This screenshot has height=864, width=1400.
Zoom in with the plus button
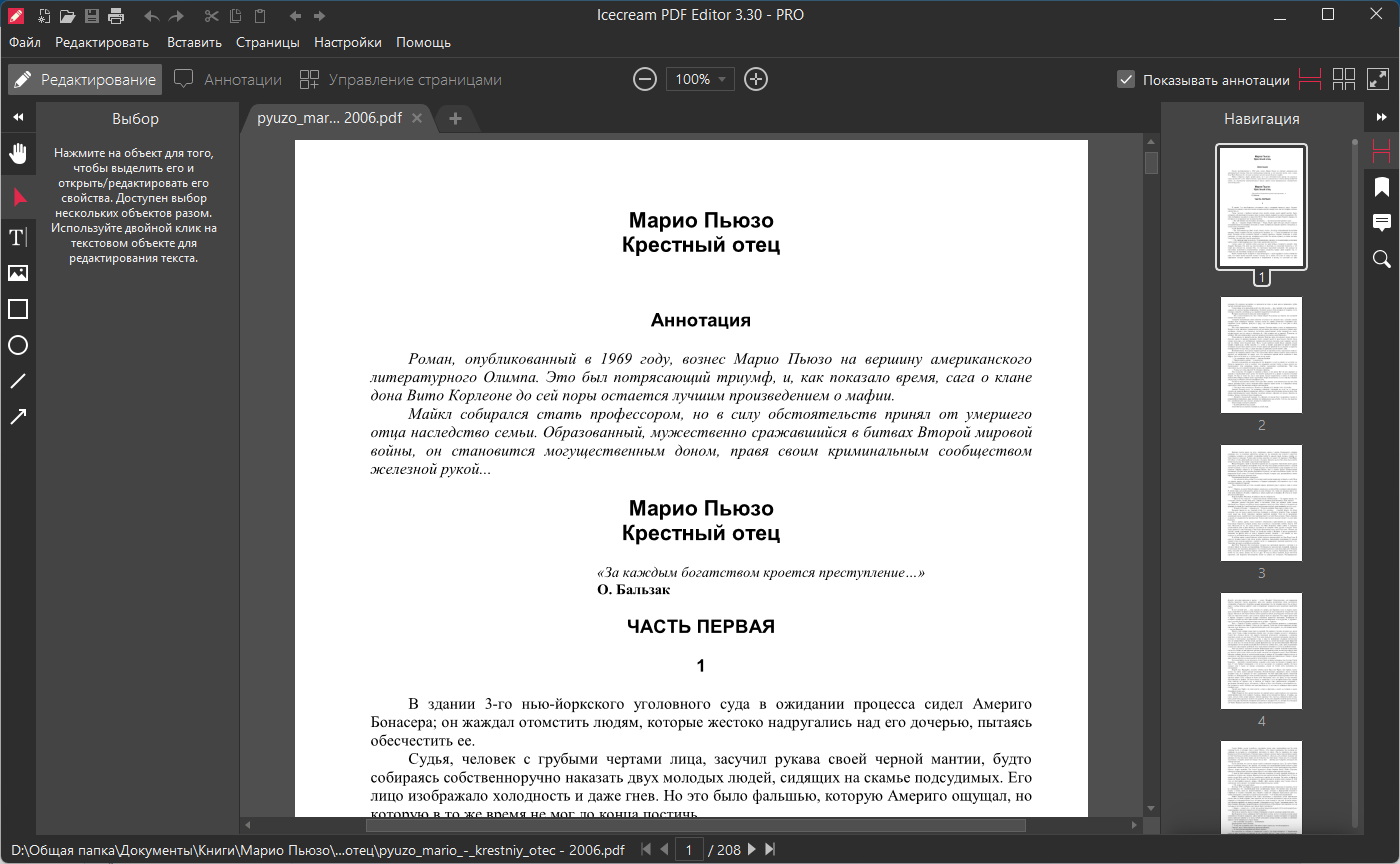pyautogui.click(x=756, y=79)
